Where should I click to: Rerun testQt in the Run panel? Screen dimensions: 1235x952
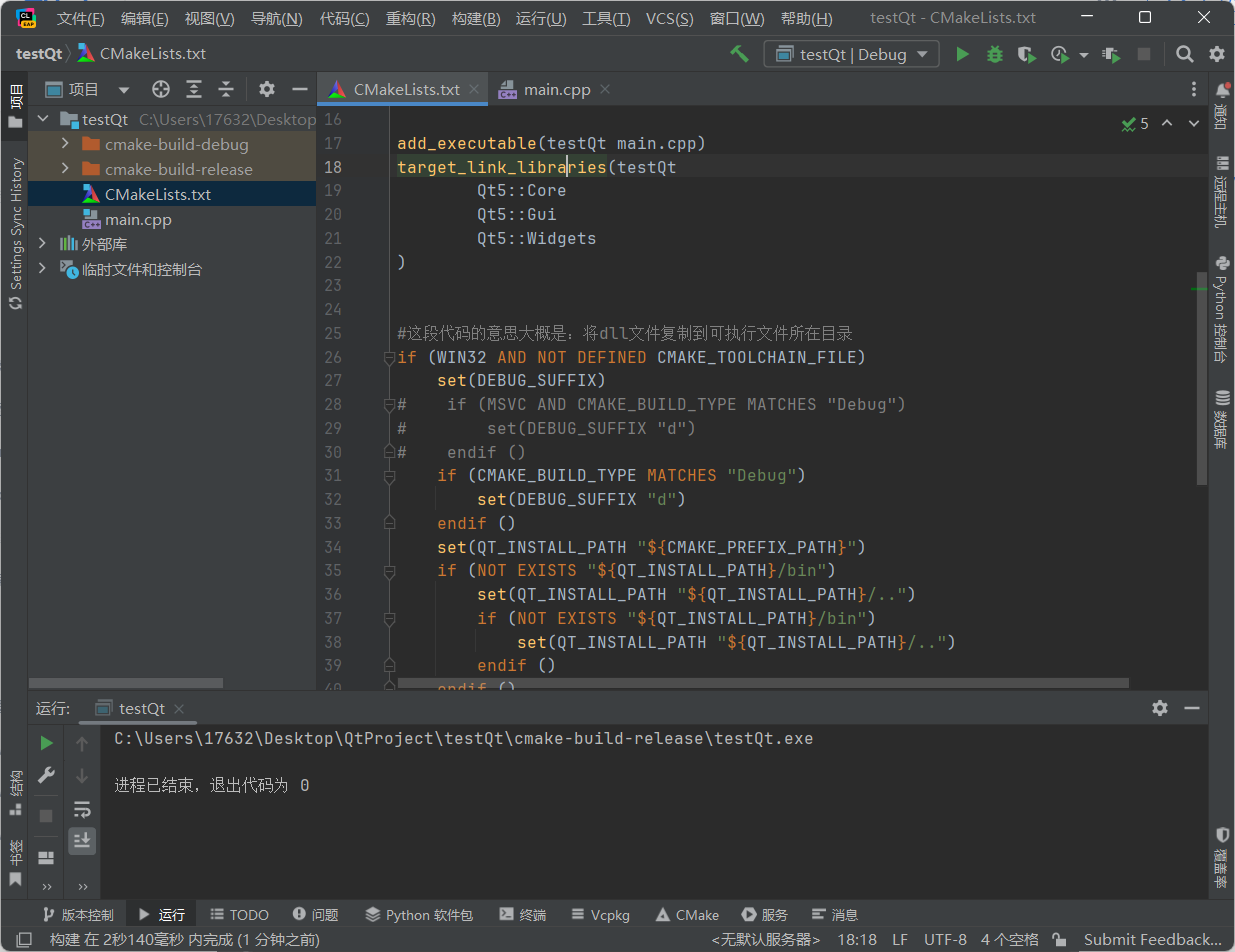tap(46, 743)
